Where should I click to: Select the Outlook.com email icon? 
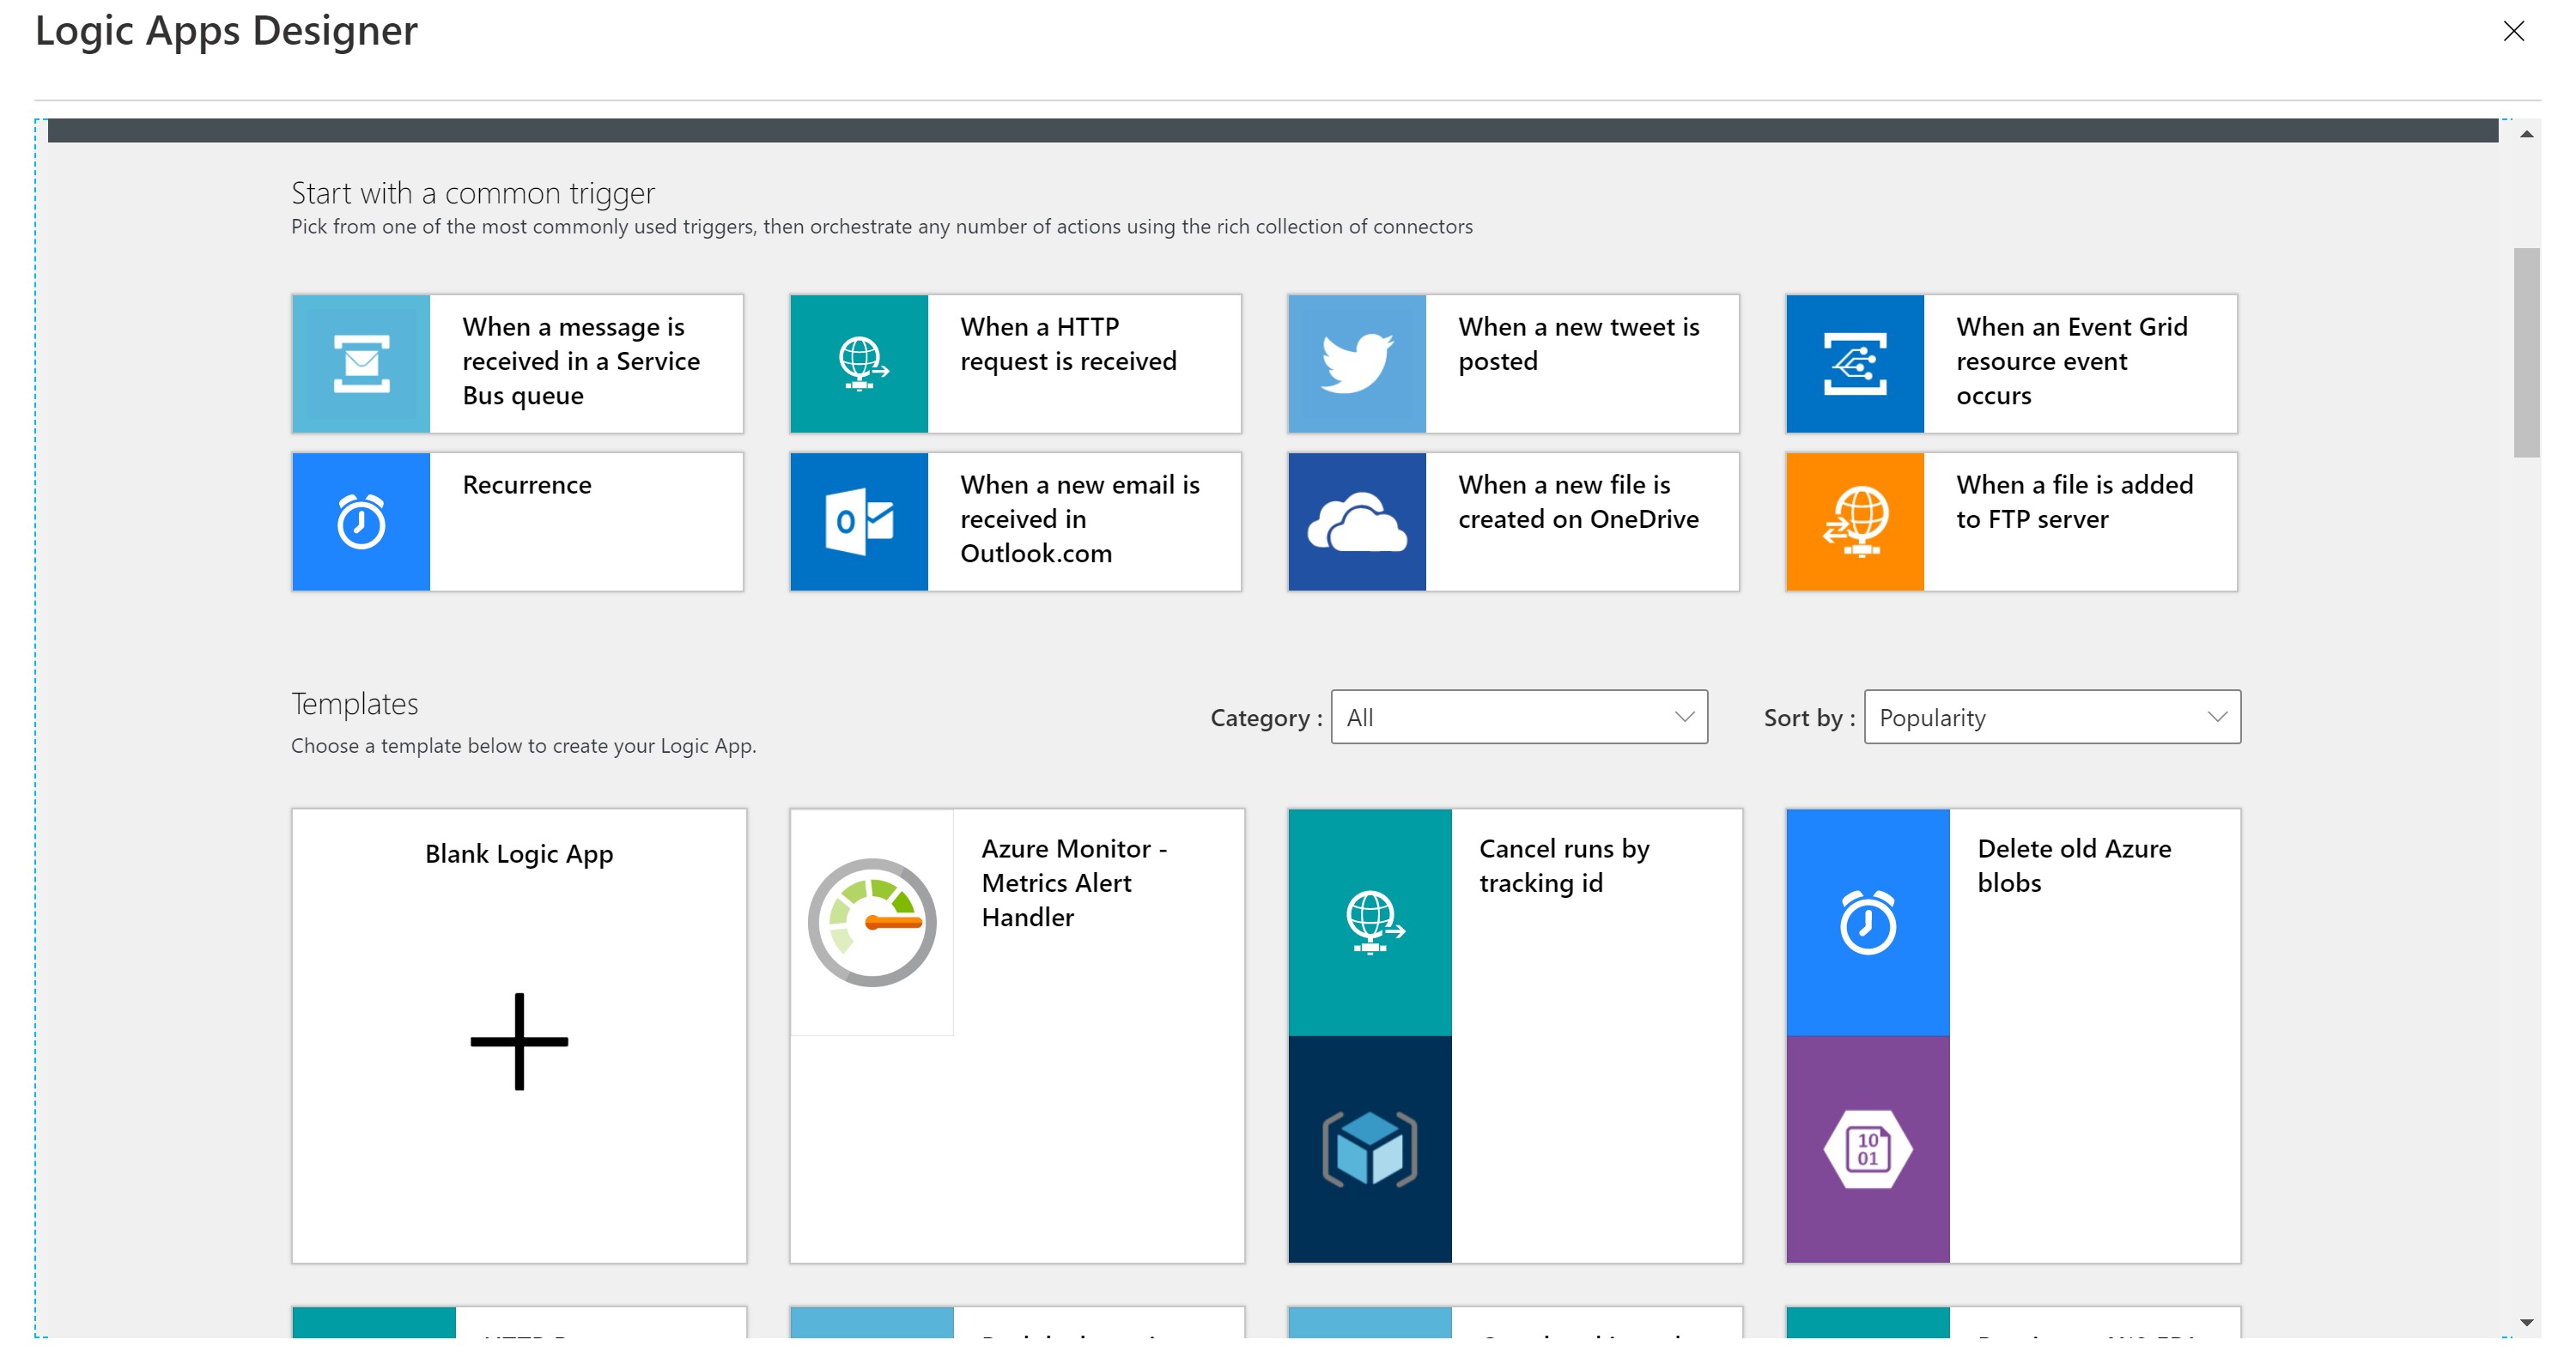[859, 521]
